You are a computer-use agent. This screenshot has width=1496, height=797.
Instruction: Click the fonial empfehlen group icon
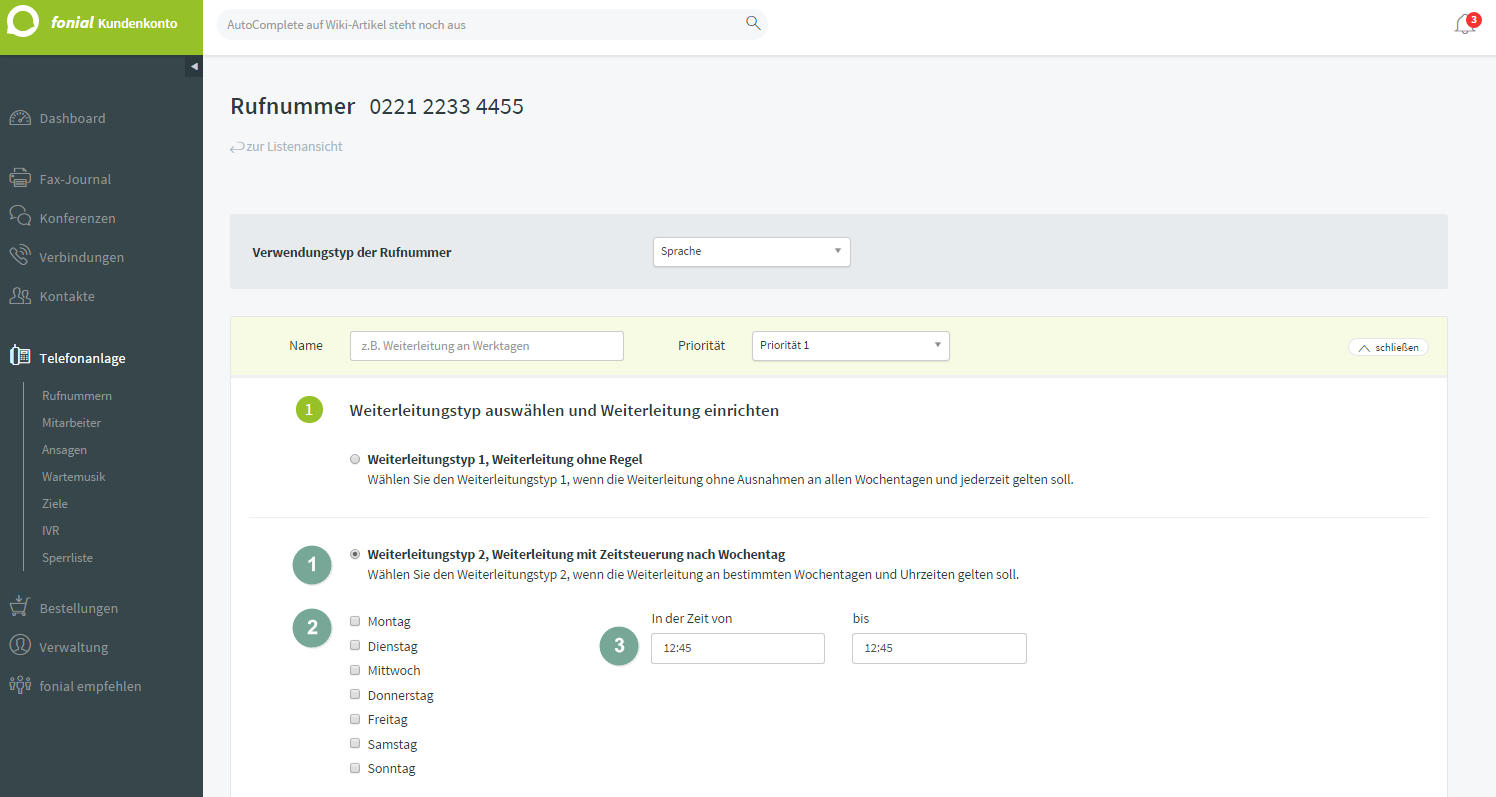(x=20, y=686)
